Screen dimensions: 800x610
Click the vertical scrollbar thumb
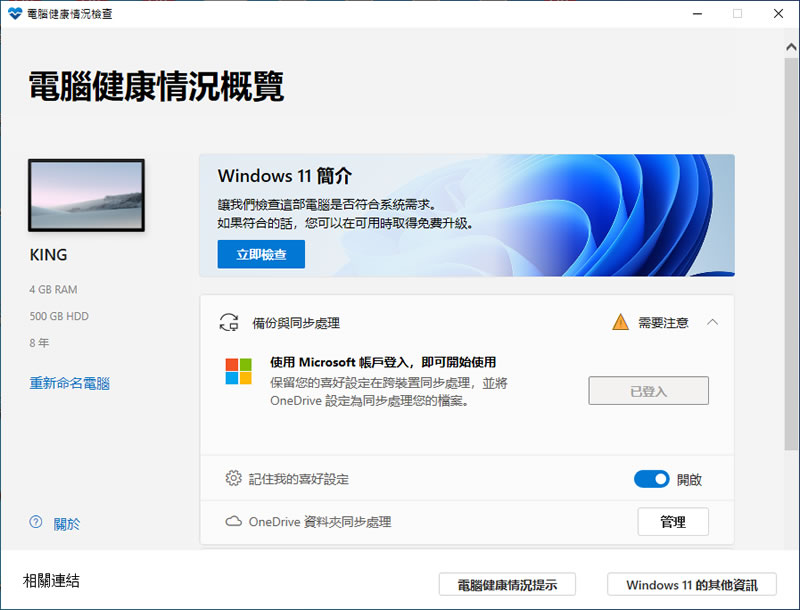click(791, 253)
